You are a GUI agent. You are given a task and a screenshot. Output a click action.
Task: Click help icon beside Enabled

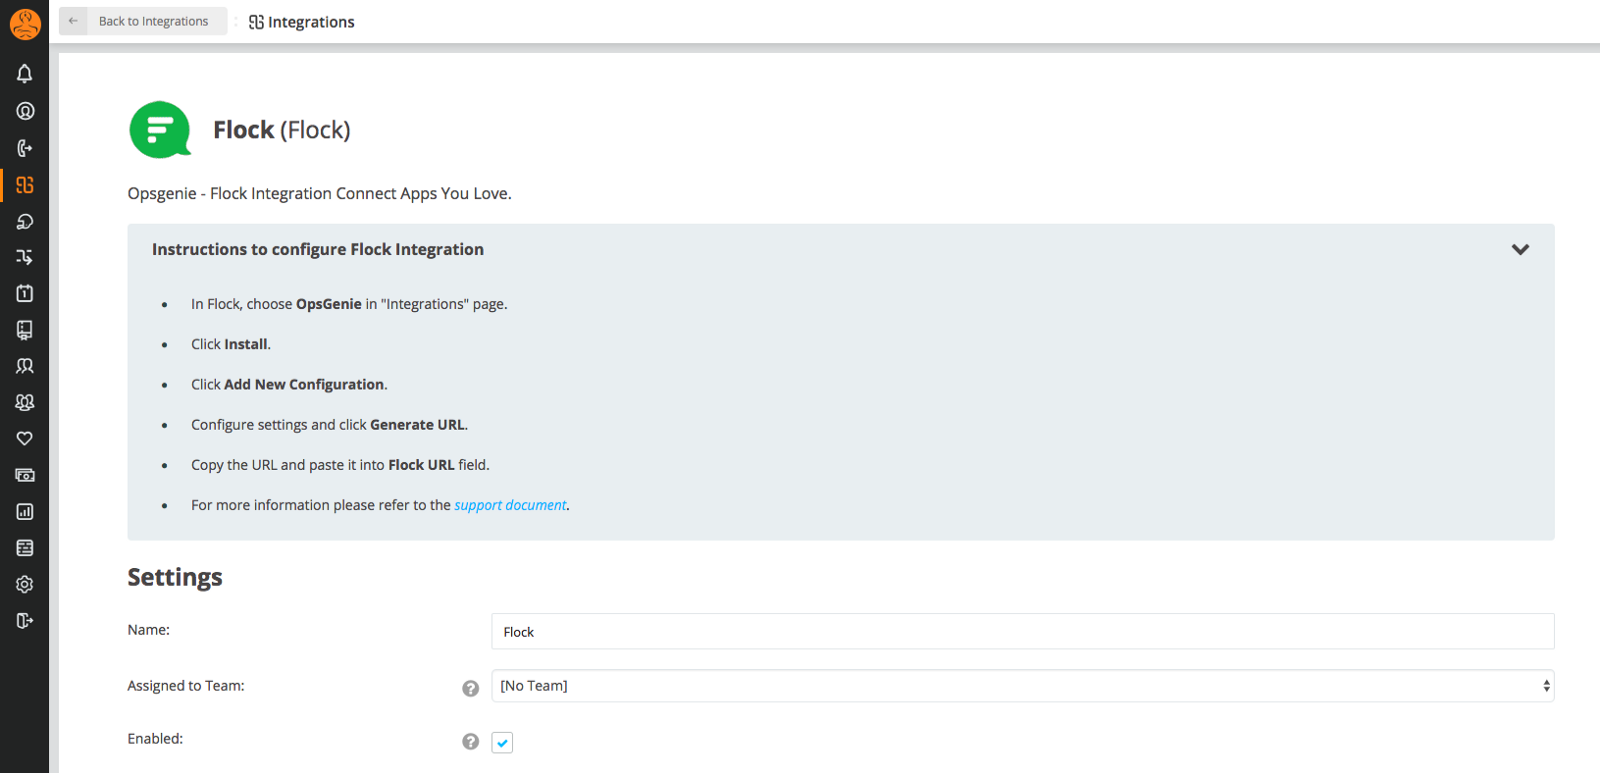pyautogui.click(x=470, y=741)
